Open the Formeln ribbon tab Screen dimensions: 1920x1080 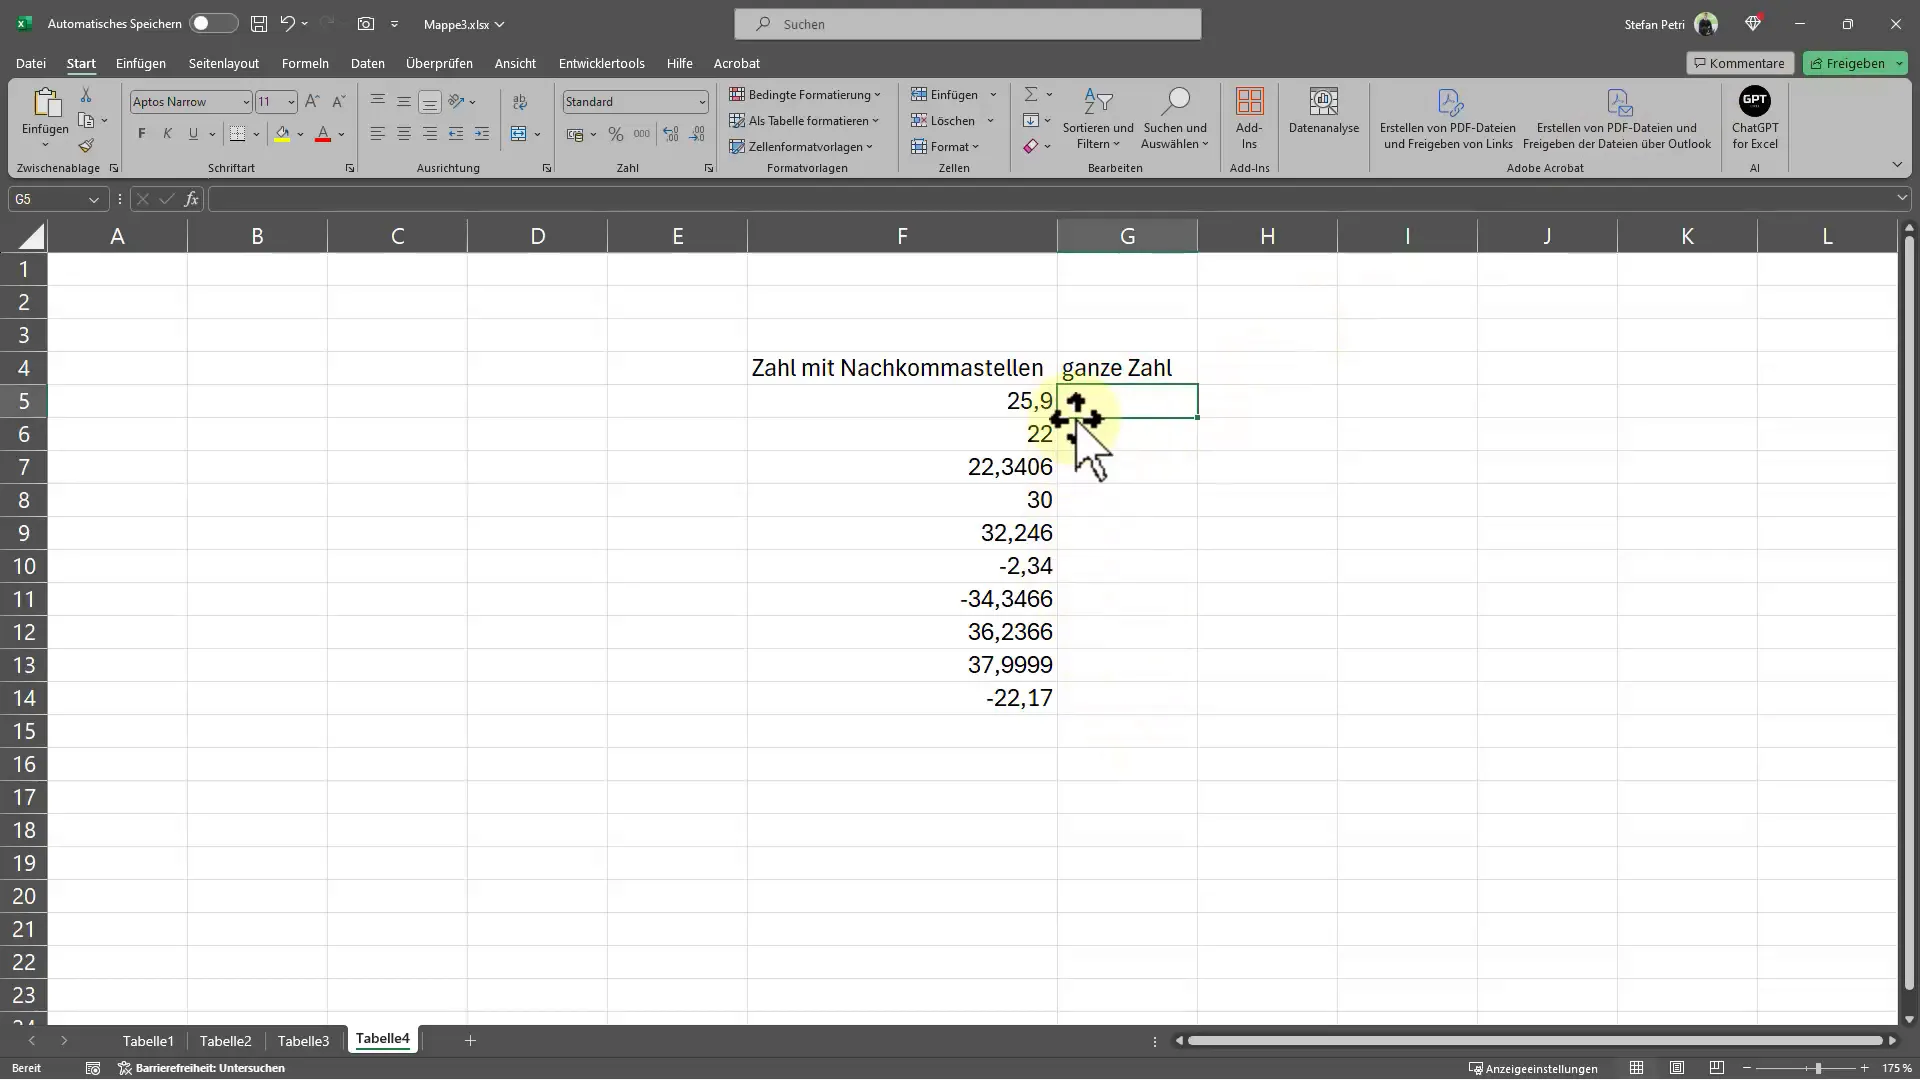[305, 62]
